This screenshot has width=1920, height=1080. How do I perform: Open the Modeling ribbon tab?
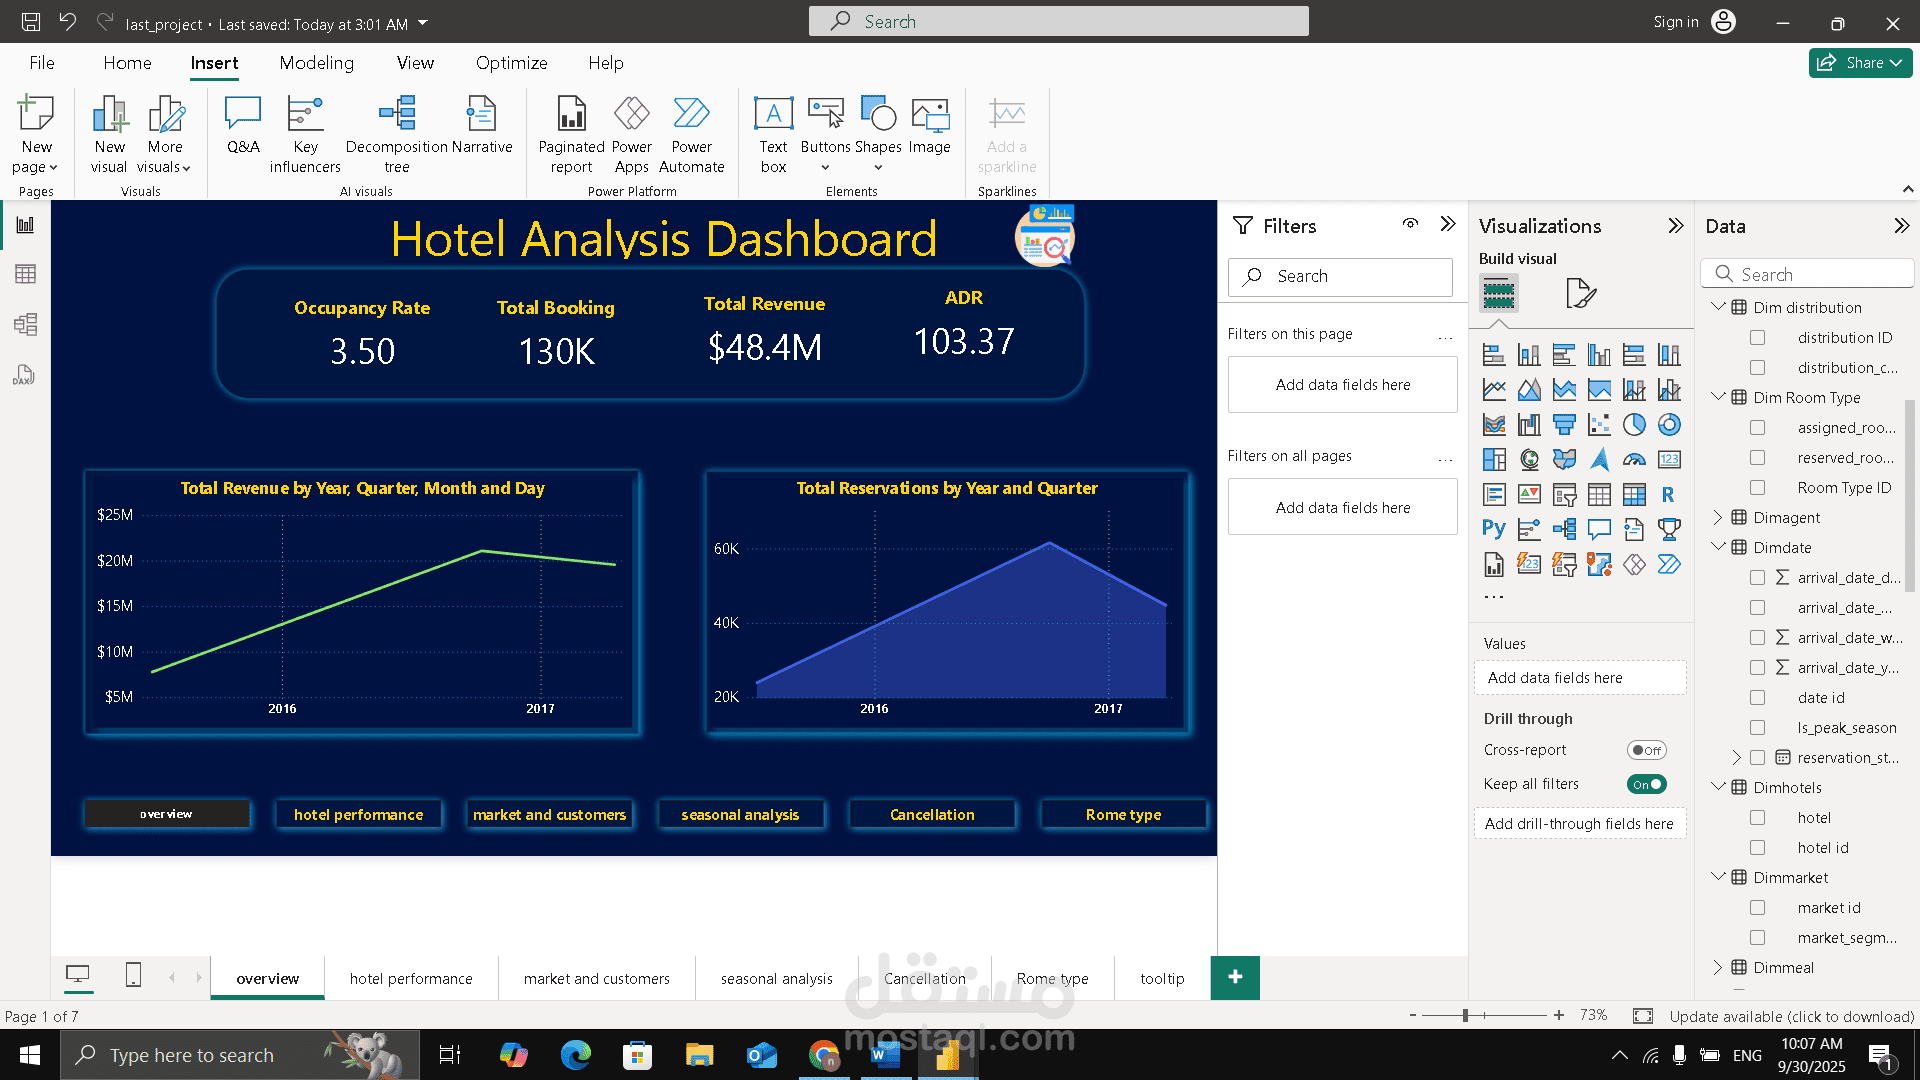[x=316, y=63]
